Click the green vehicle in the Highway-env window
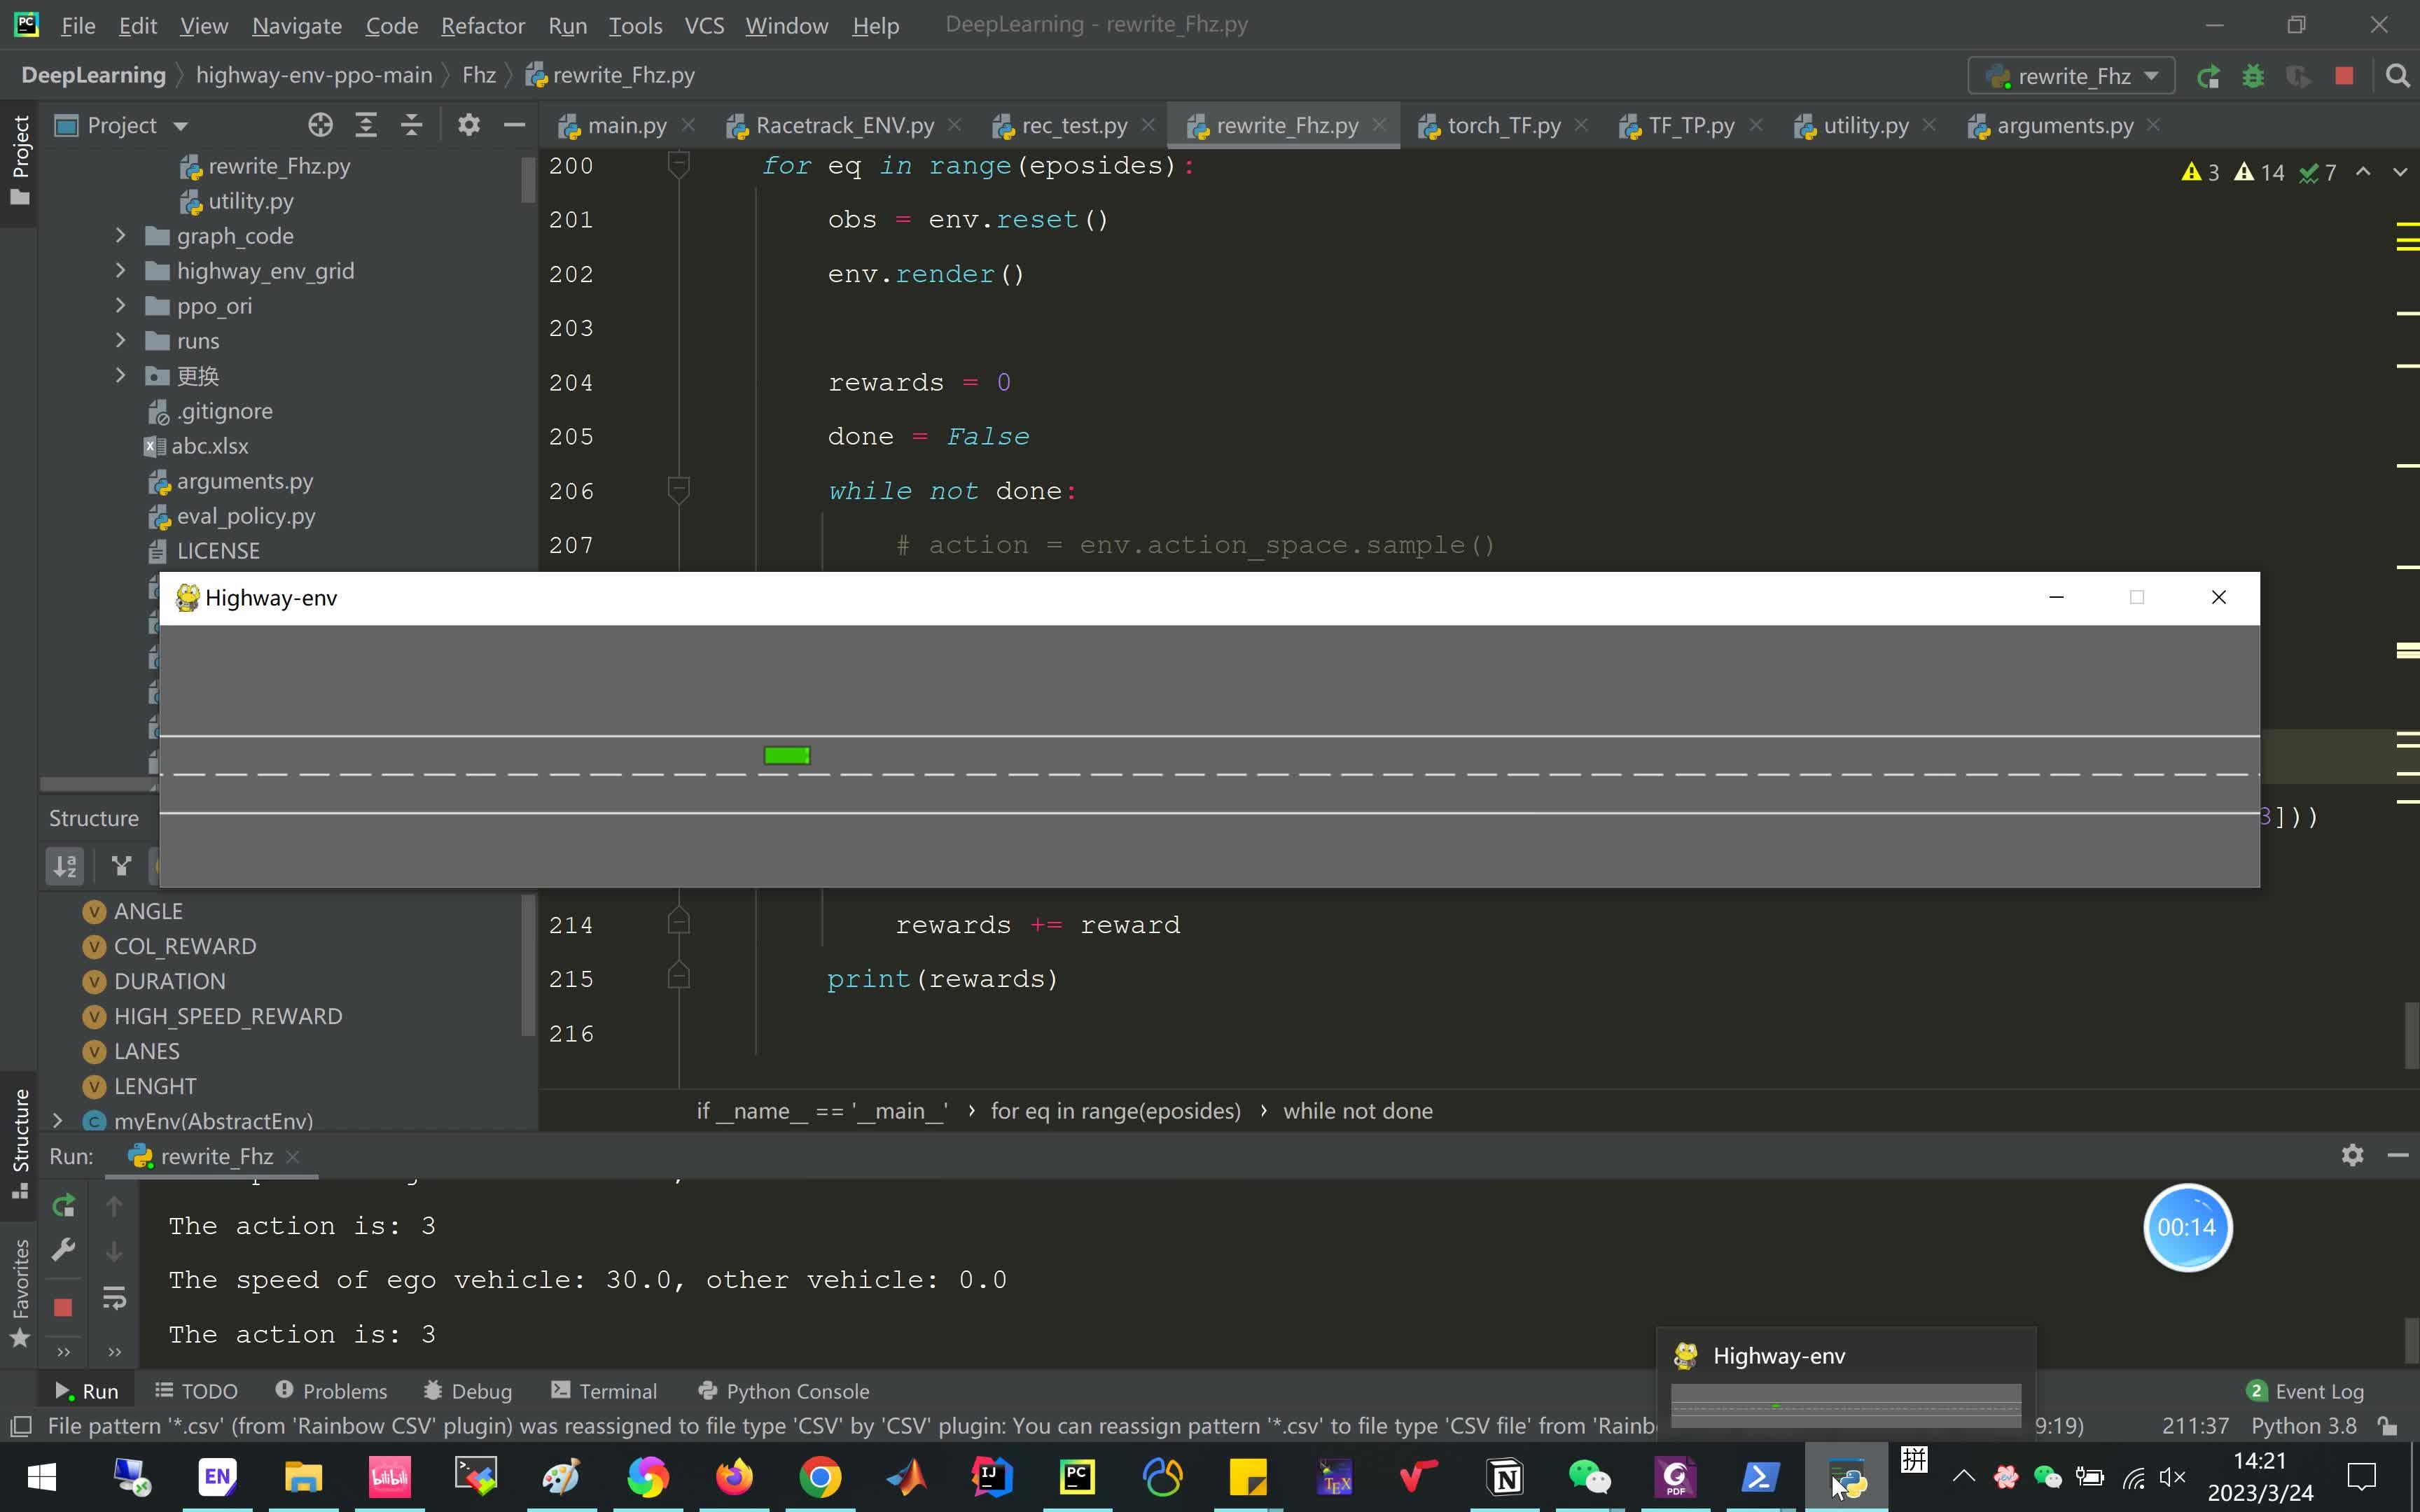The height and width of the screenshot is (1512, 2420). coord(786,756)
